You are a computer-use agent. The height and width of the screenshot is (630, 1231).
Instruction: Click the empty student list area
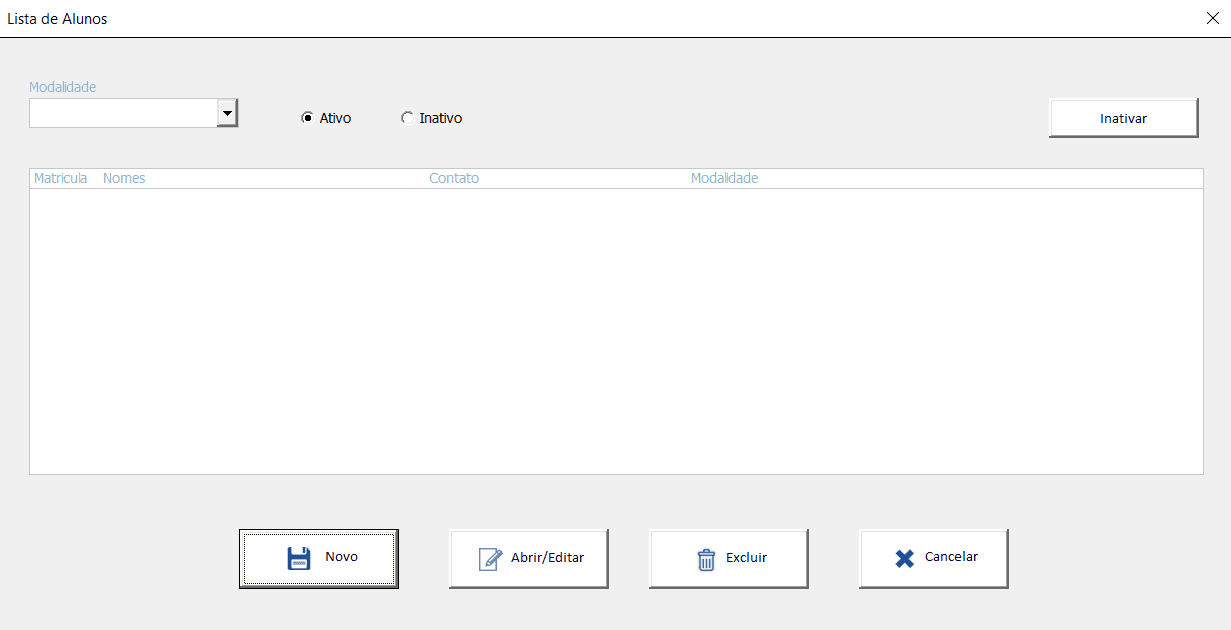[x=615, y=330]
